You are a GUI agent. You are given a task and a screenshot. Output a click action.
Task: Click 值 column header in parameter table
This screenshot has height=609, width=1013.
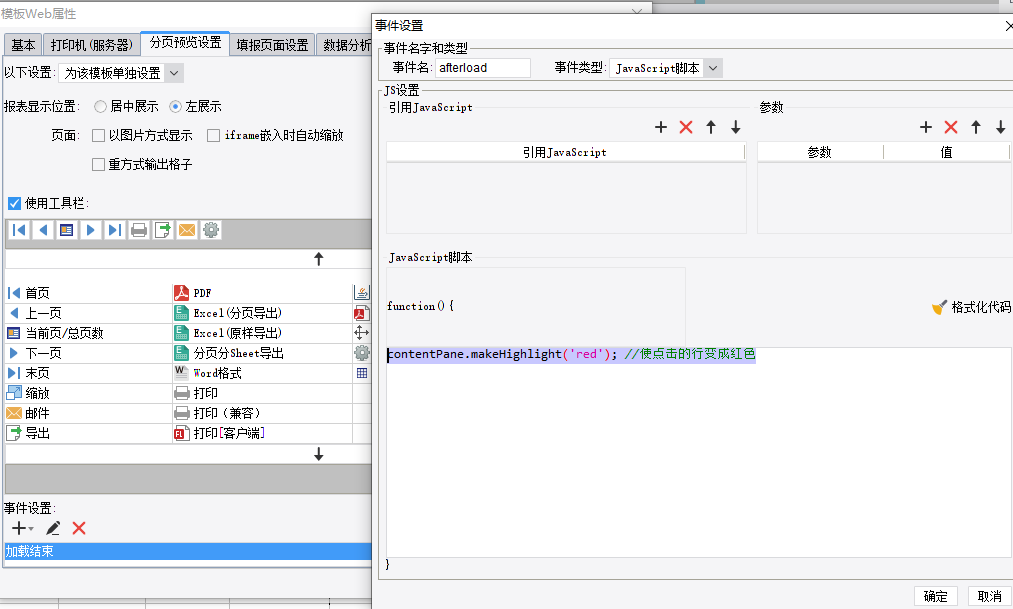[x=946, y=152]
